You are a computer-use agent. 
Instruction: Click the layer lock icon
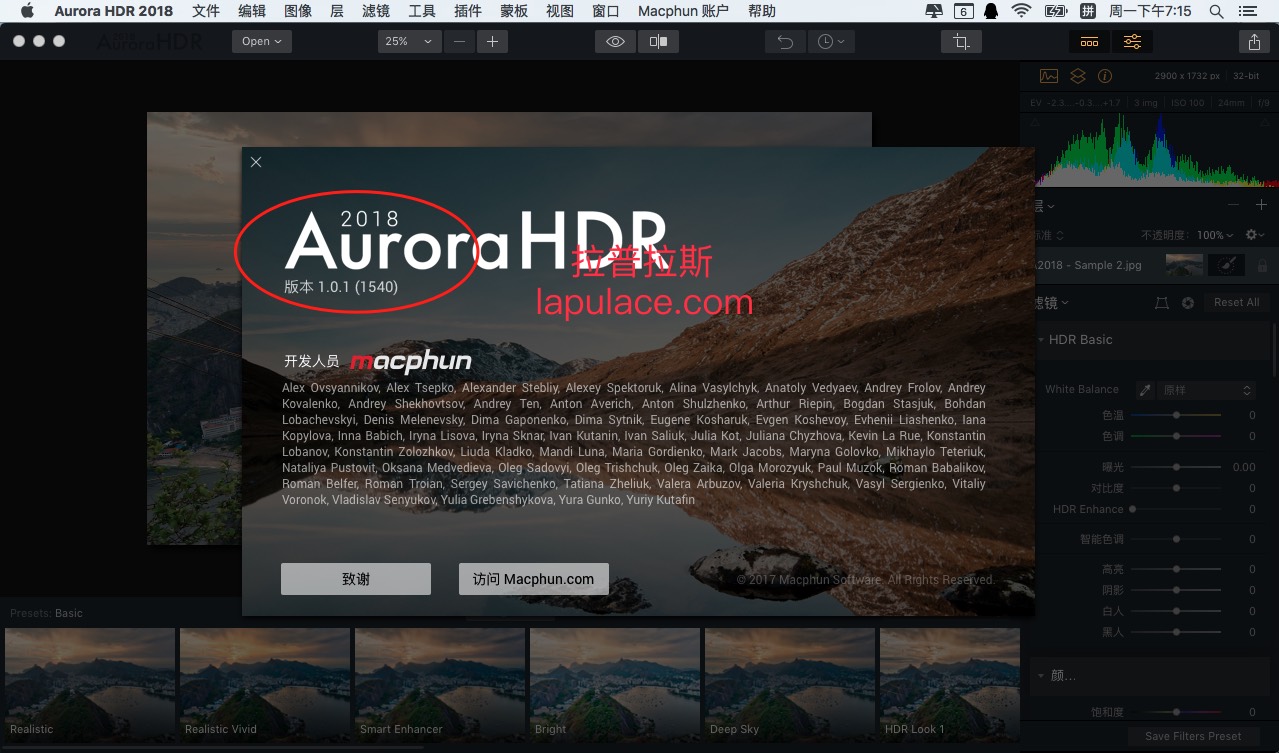pyautogui.click(x=1262, y=266)
